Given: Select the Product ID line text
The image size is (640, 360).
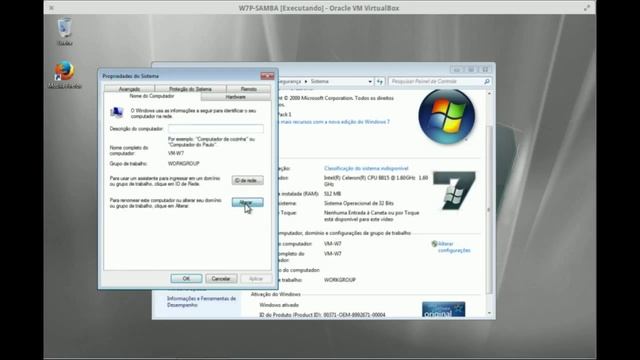Looking at the screenshot, I should (322, 315).
